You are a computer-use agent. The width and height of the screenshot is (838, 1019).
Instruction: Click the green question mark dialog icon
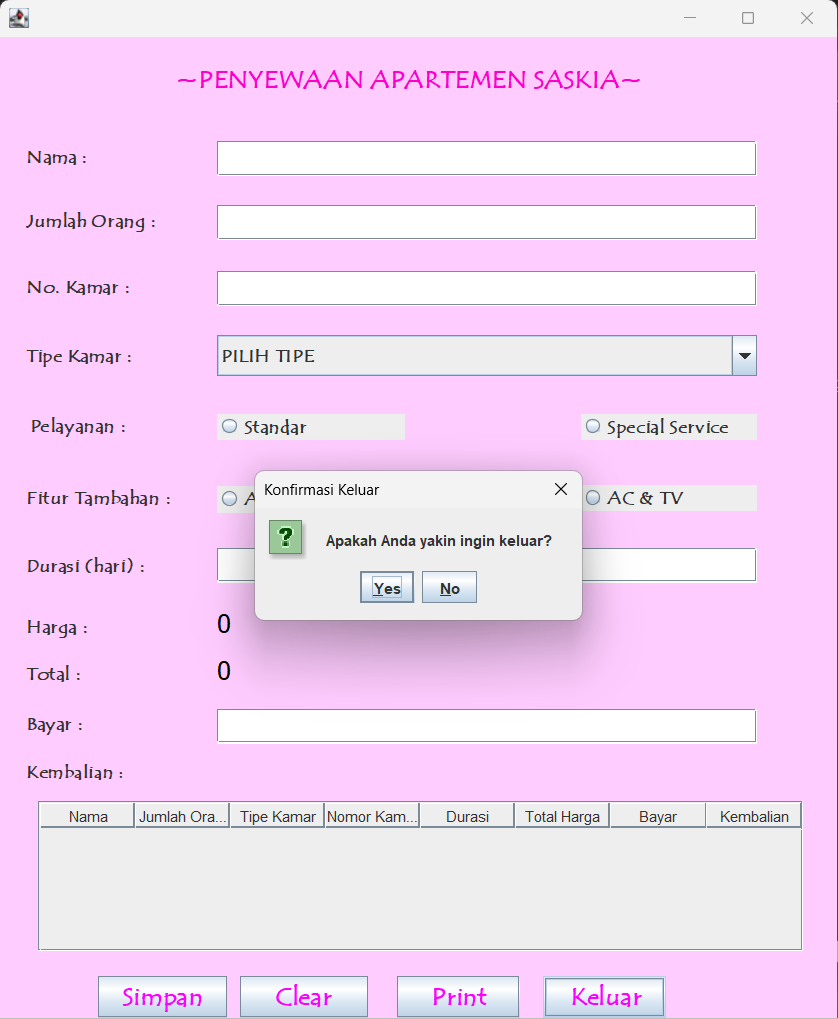click(285, 538)
